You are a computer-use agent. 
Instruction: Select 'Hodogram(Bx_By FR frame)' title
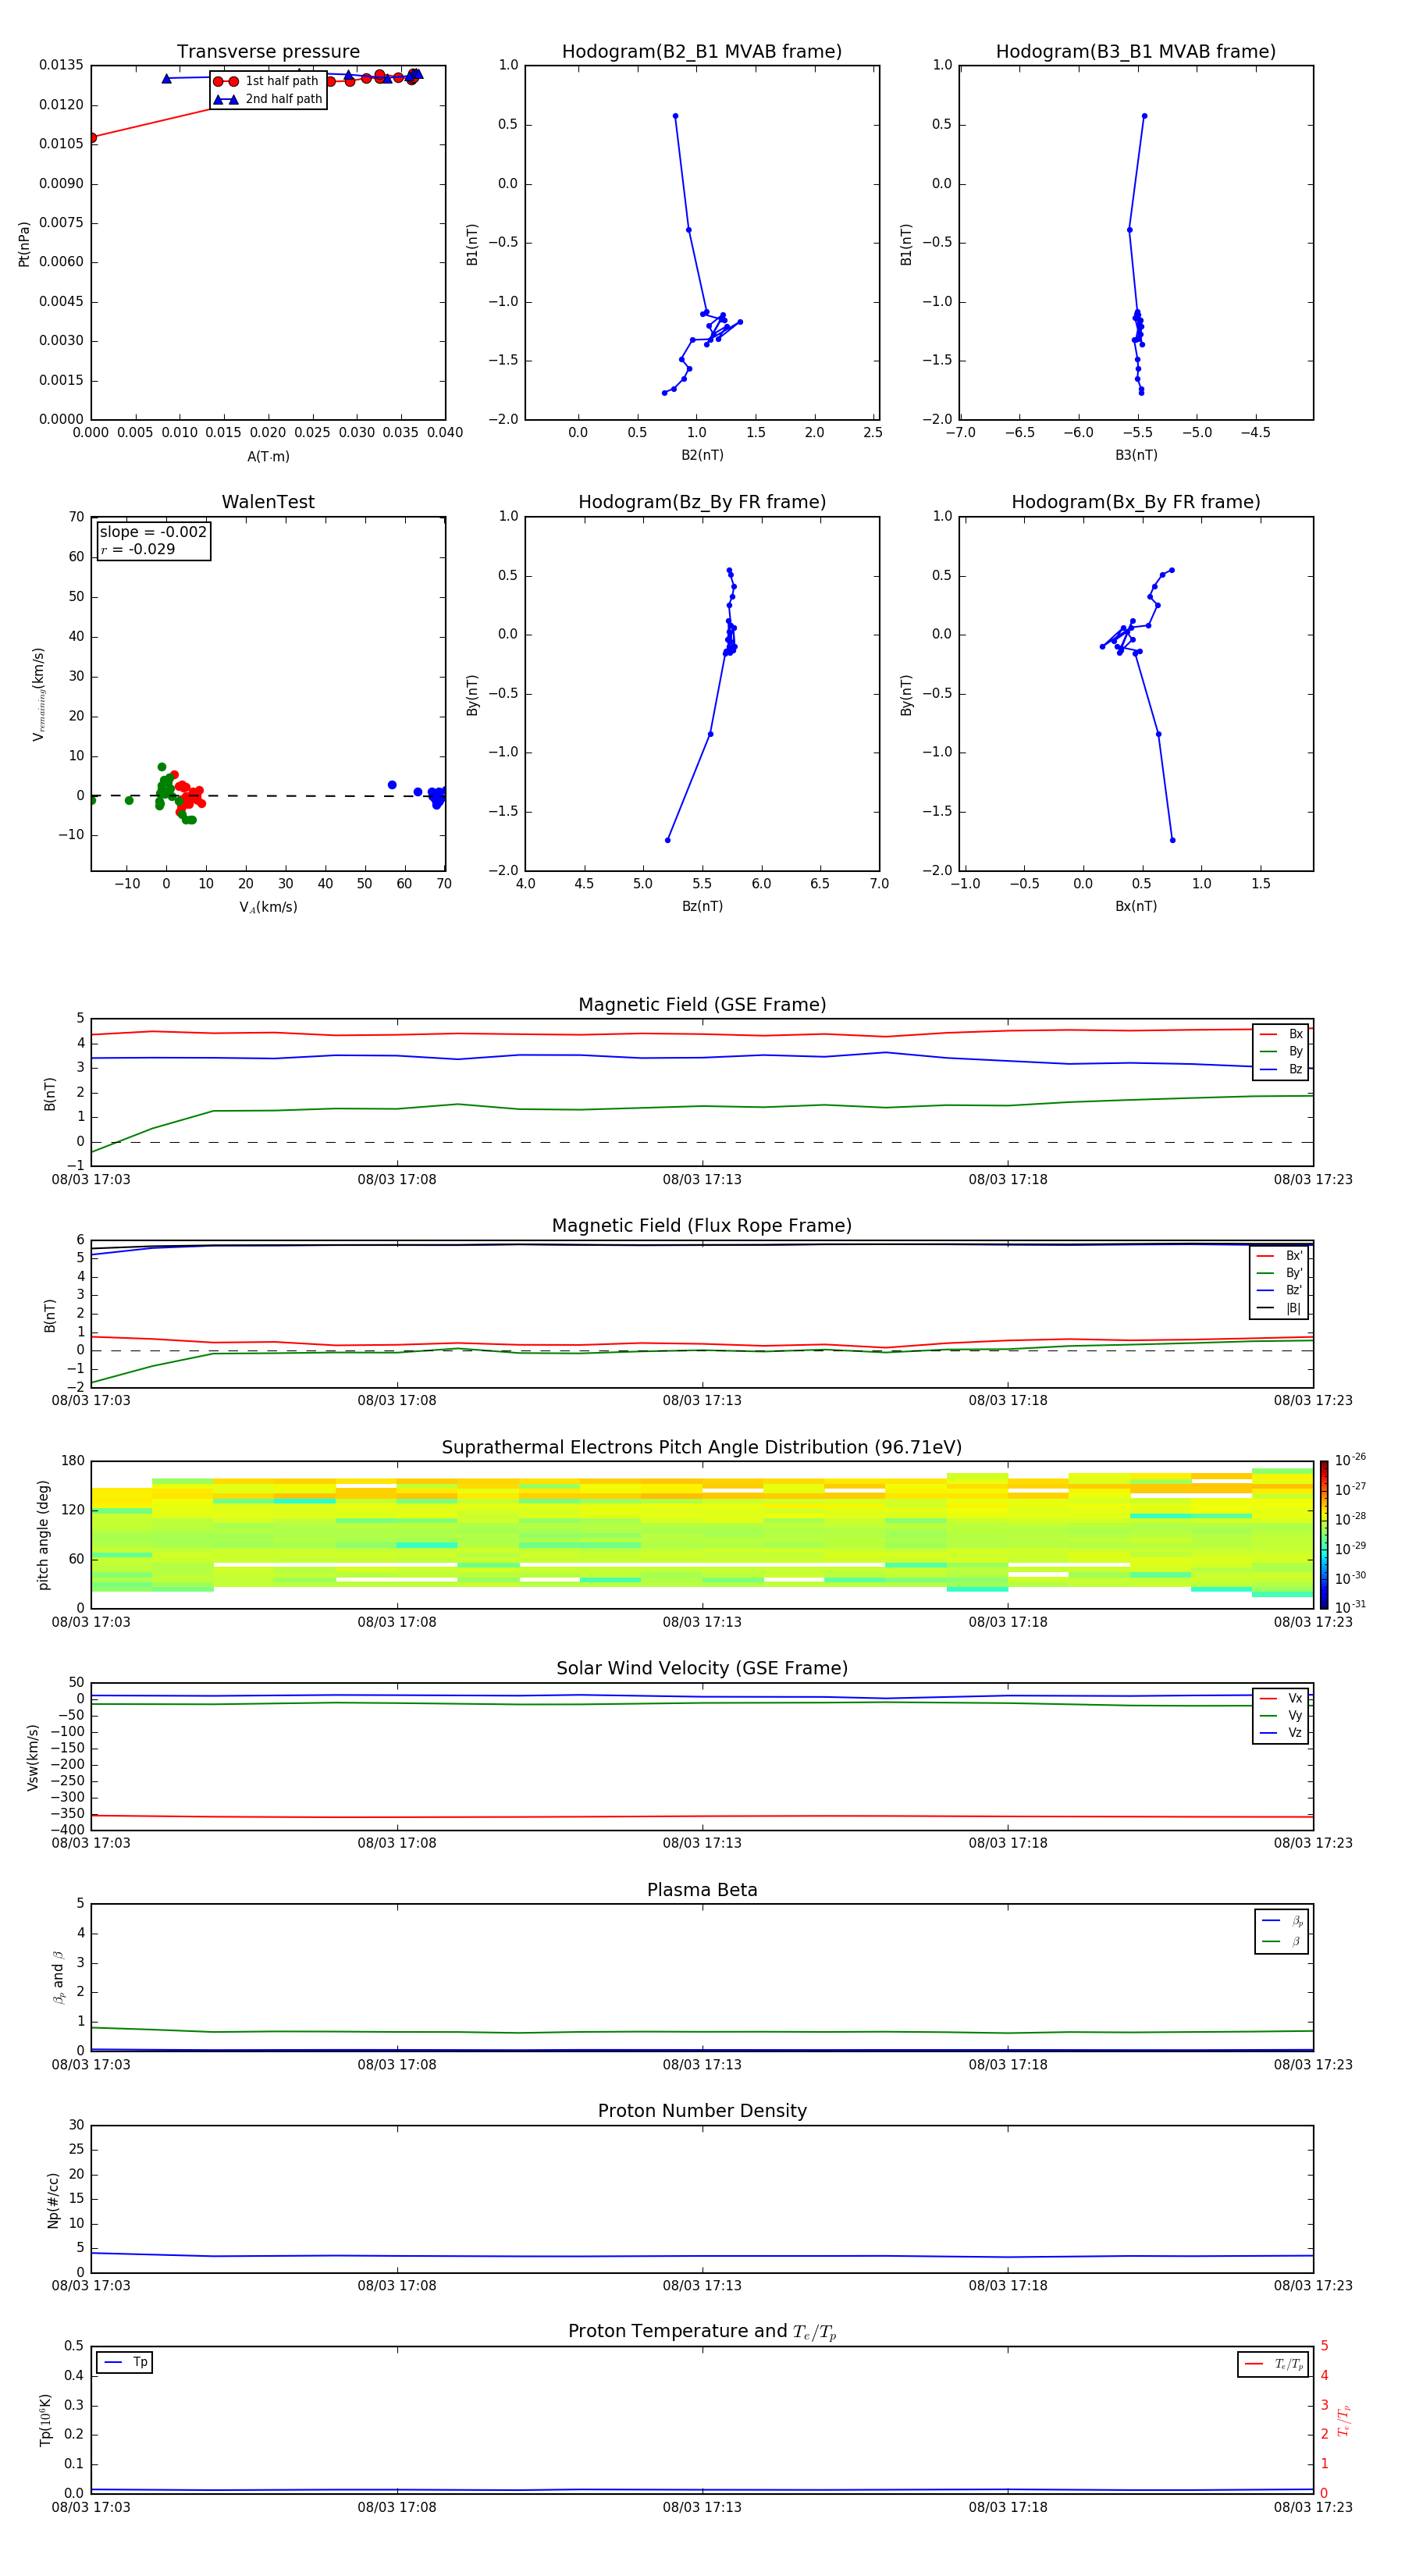[x=1136, y=502]
